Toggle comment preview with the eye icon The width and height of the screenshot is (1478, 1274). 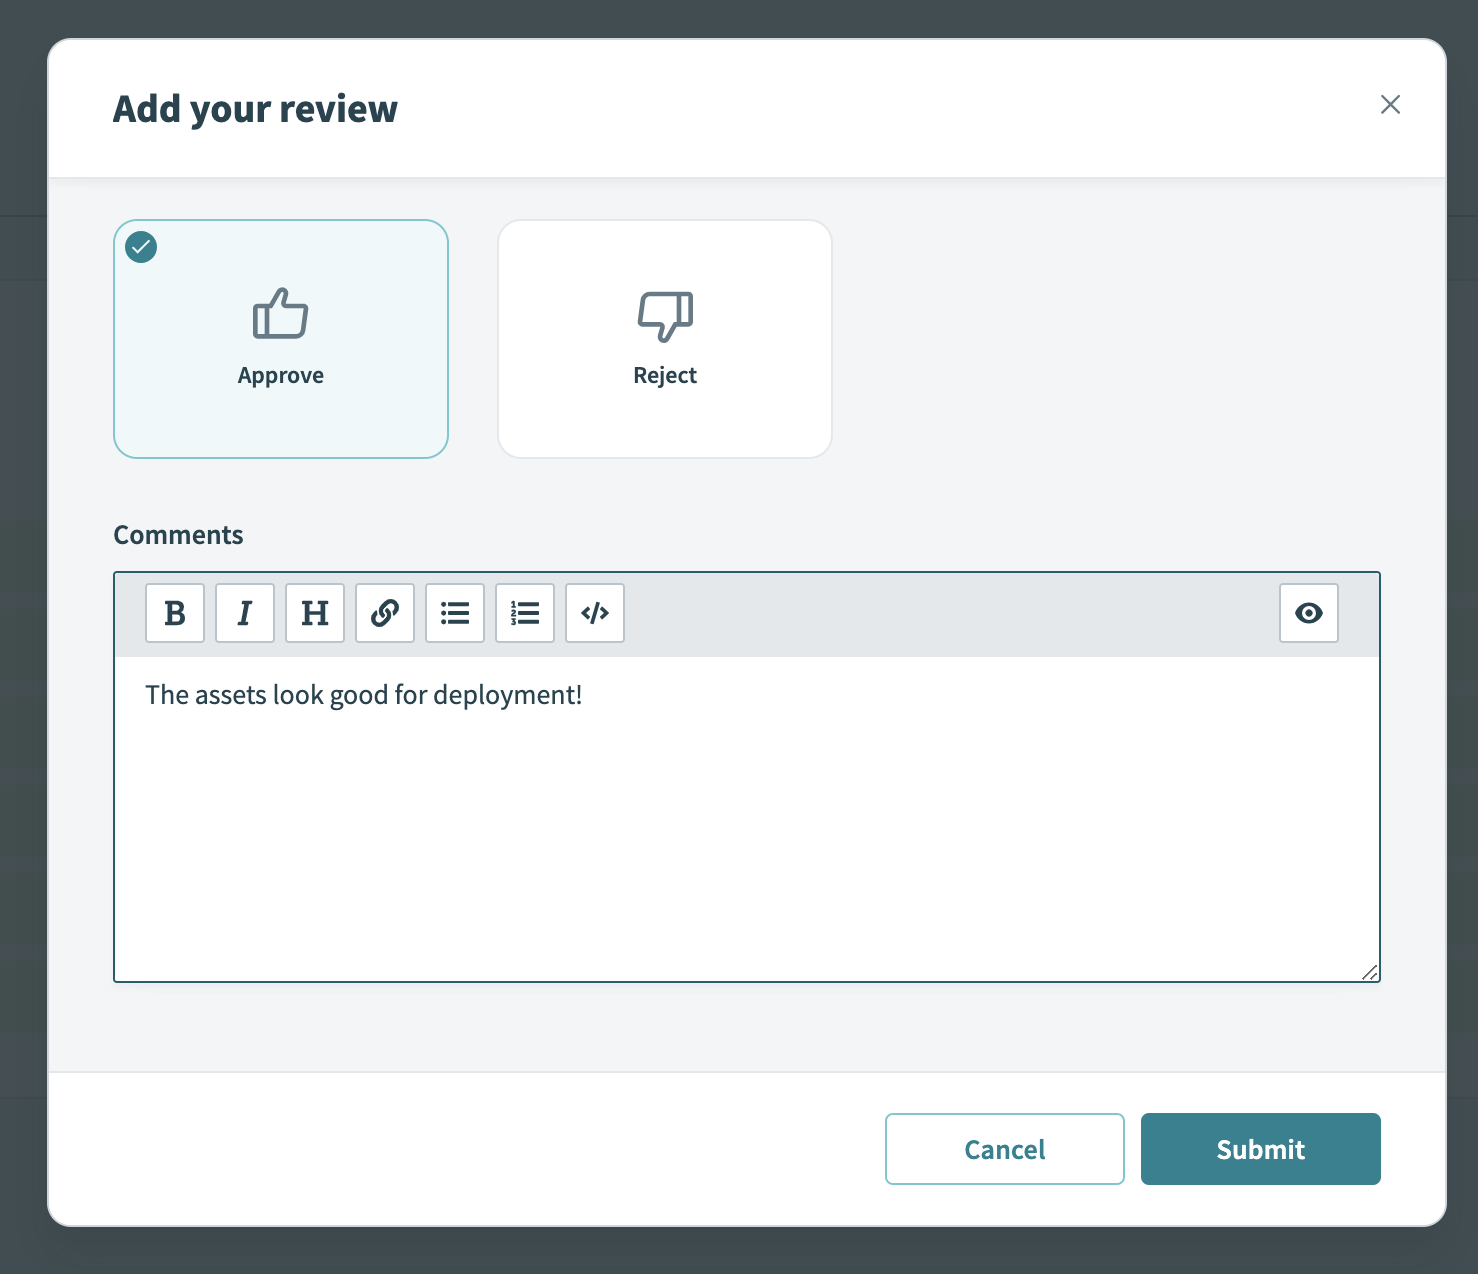tap(1309, 613)
